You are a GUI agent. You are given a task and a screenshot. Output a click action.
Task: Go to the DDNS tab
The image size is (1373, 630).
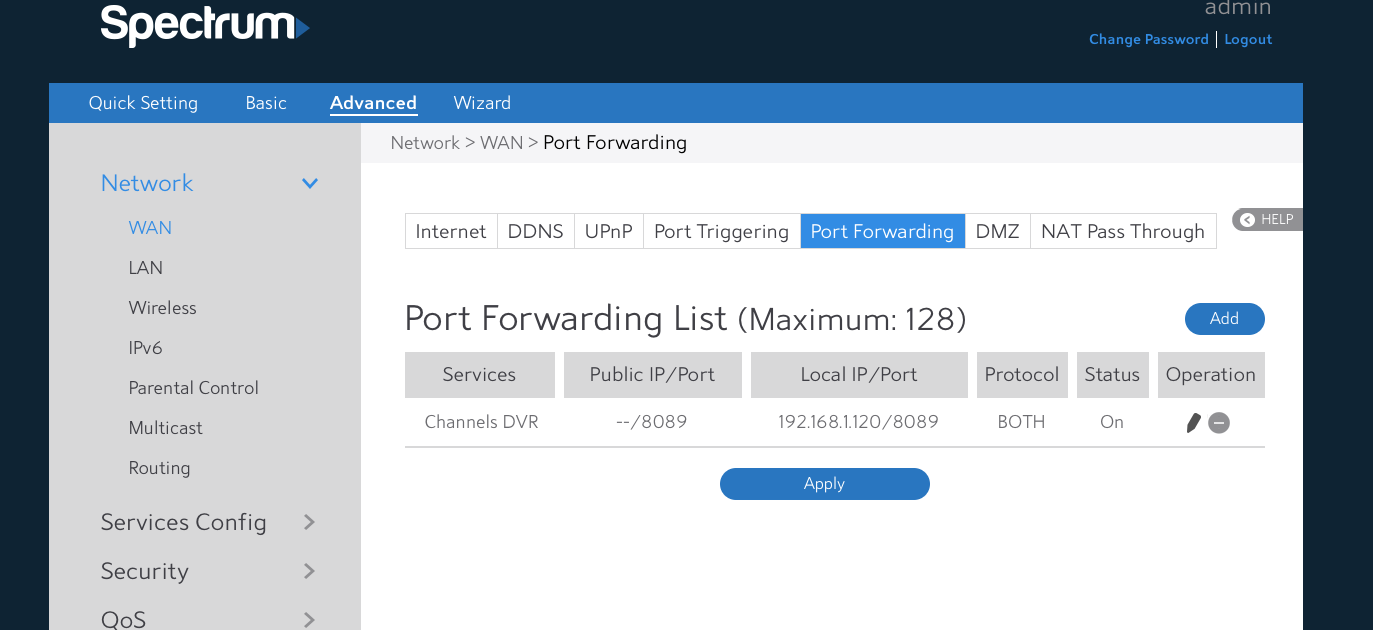[535, 232]
